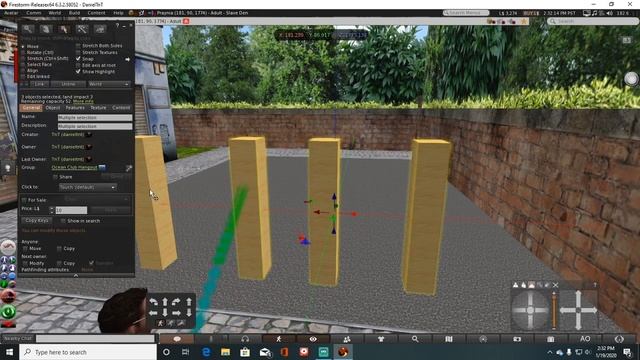The width and height of the screenshot is (640, 360).
Task: Click the Unlink button
Action: click(x=68, y=84)
